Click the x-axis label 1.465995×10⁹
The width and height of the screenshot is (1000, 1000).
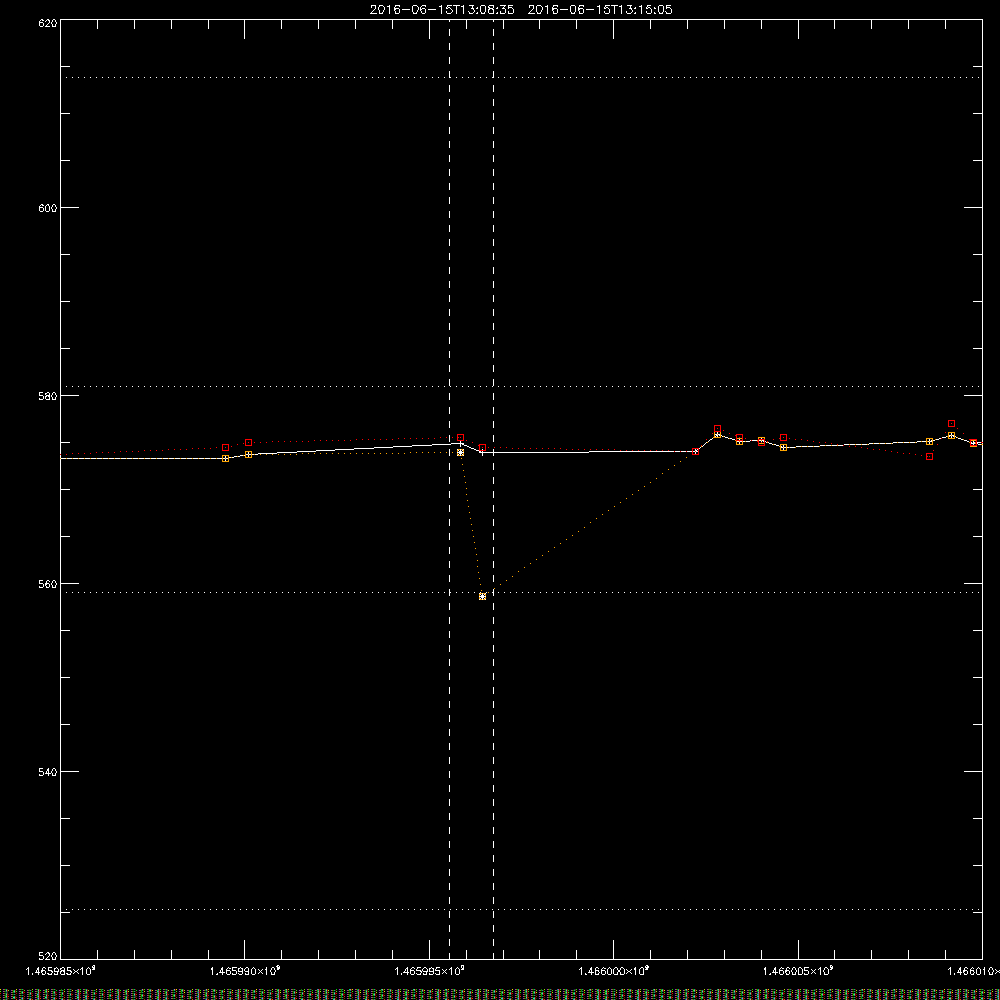[x=430, y=971]
